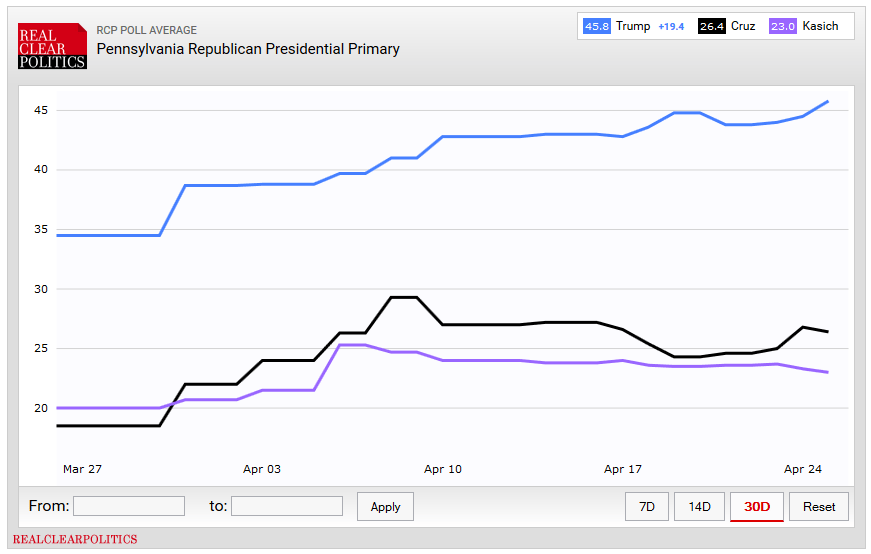Select the 14D time range

pos(699,507)
